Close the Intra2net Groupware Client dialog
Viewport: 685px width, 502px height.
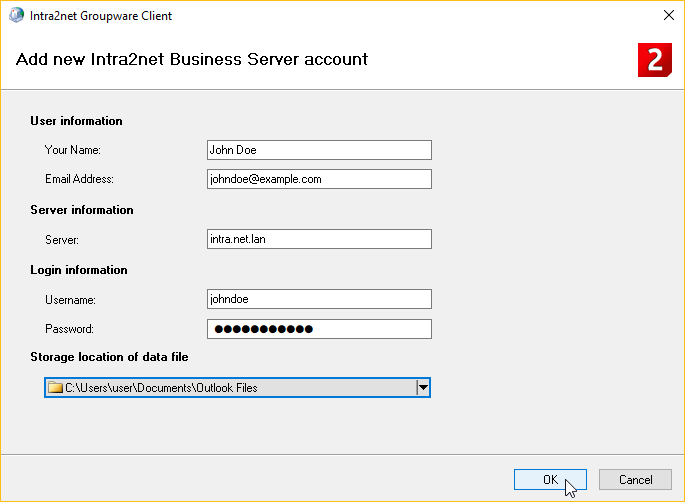pos(668,15)
